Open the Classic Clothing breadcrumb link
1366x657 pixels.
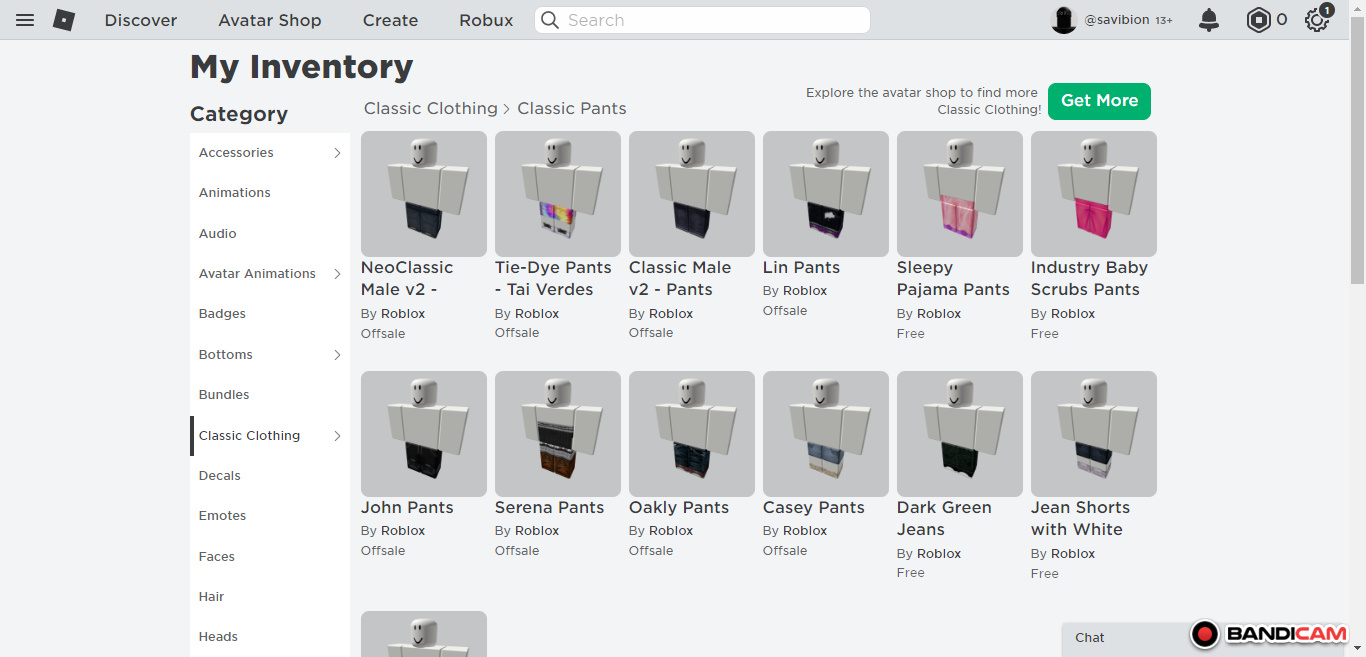coord(430,108)
